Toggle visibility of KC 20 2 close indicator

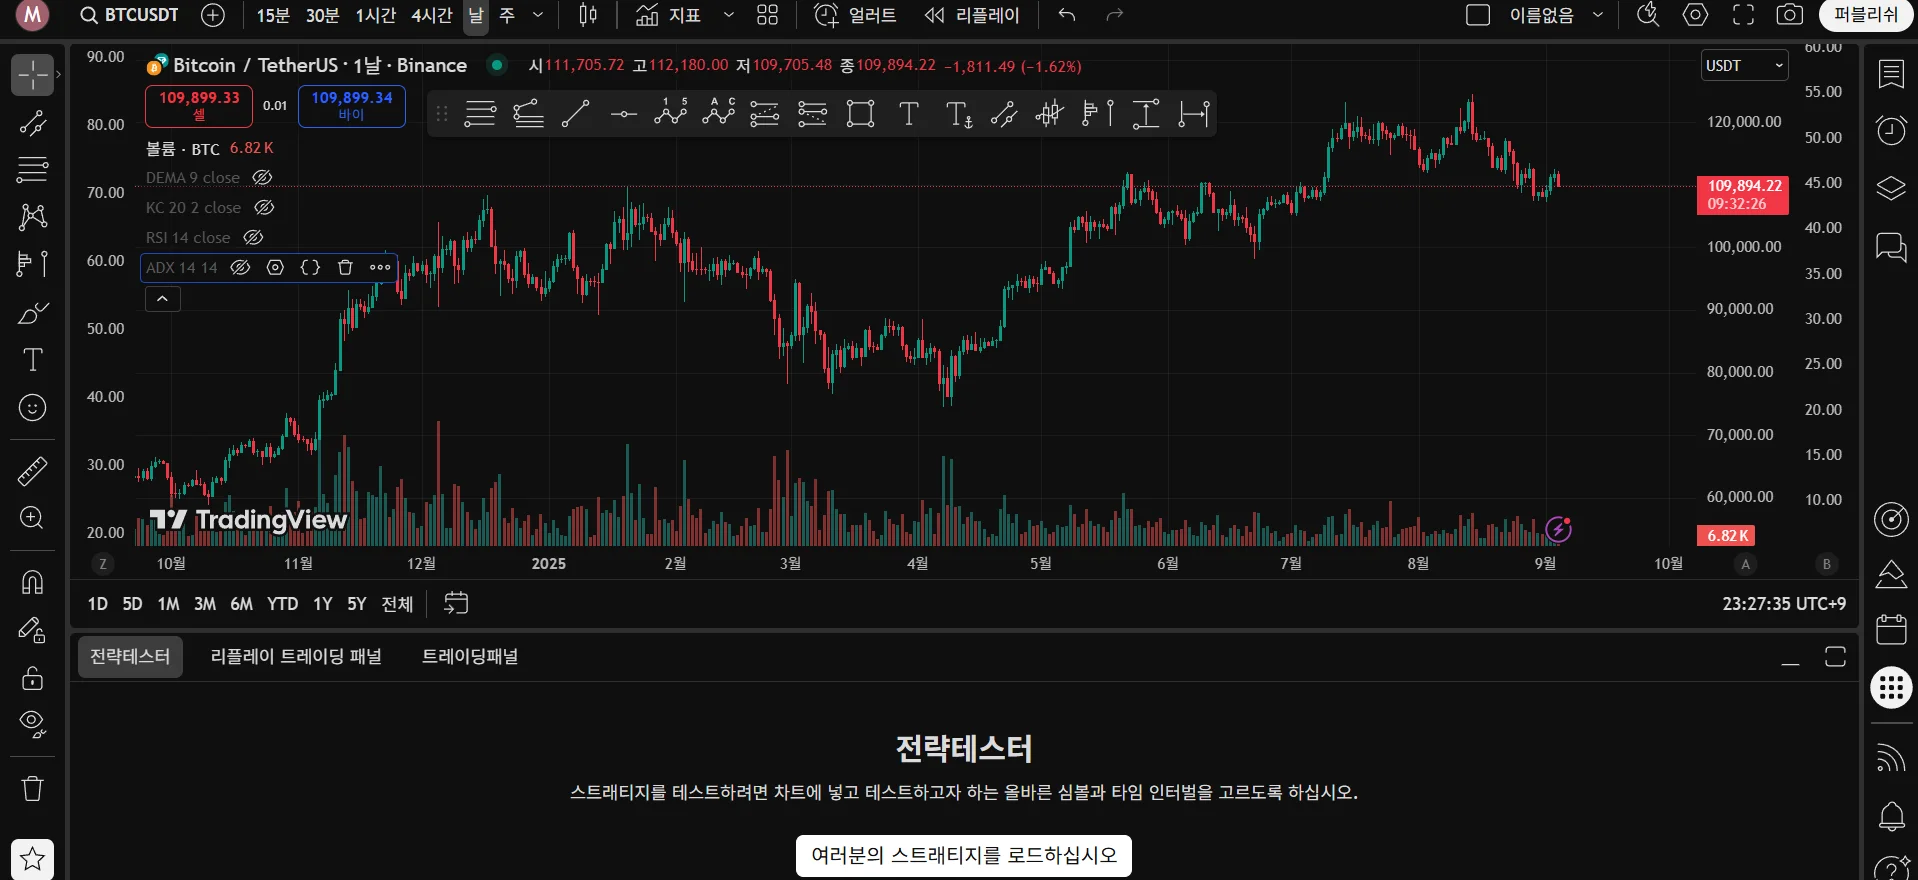264,208
